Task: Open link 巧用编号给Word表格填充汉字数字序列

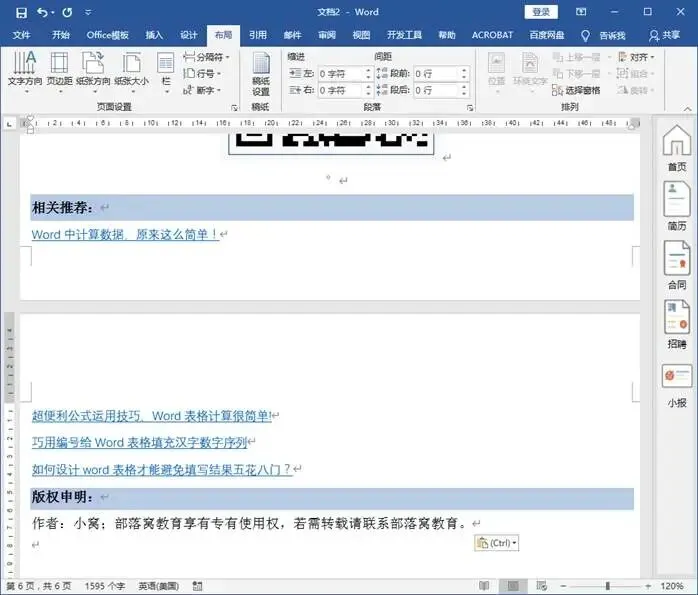Action: pyautogui.click(x=139, y=442)
